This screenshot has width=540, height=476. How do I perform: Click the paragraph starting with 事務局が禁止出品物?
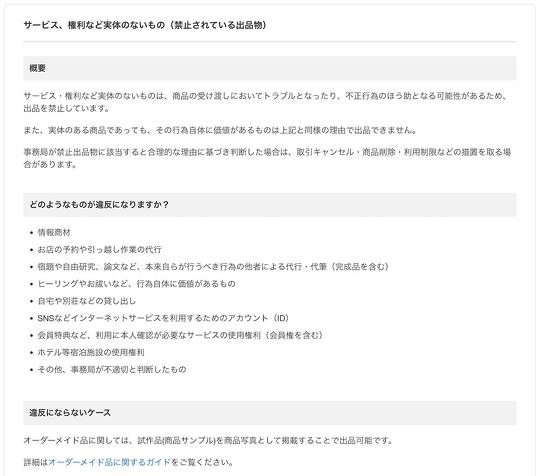(267, 158)
